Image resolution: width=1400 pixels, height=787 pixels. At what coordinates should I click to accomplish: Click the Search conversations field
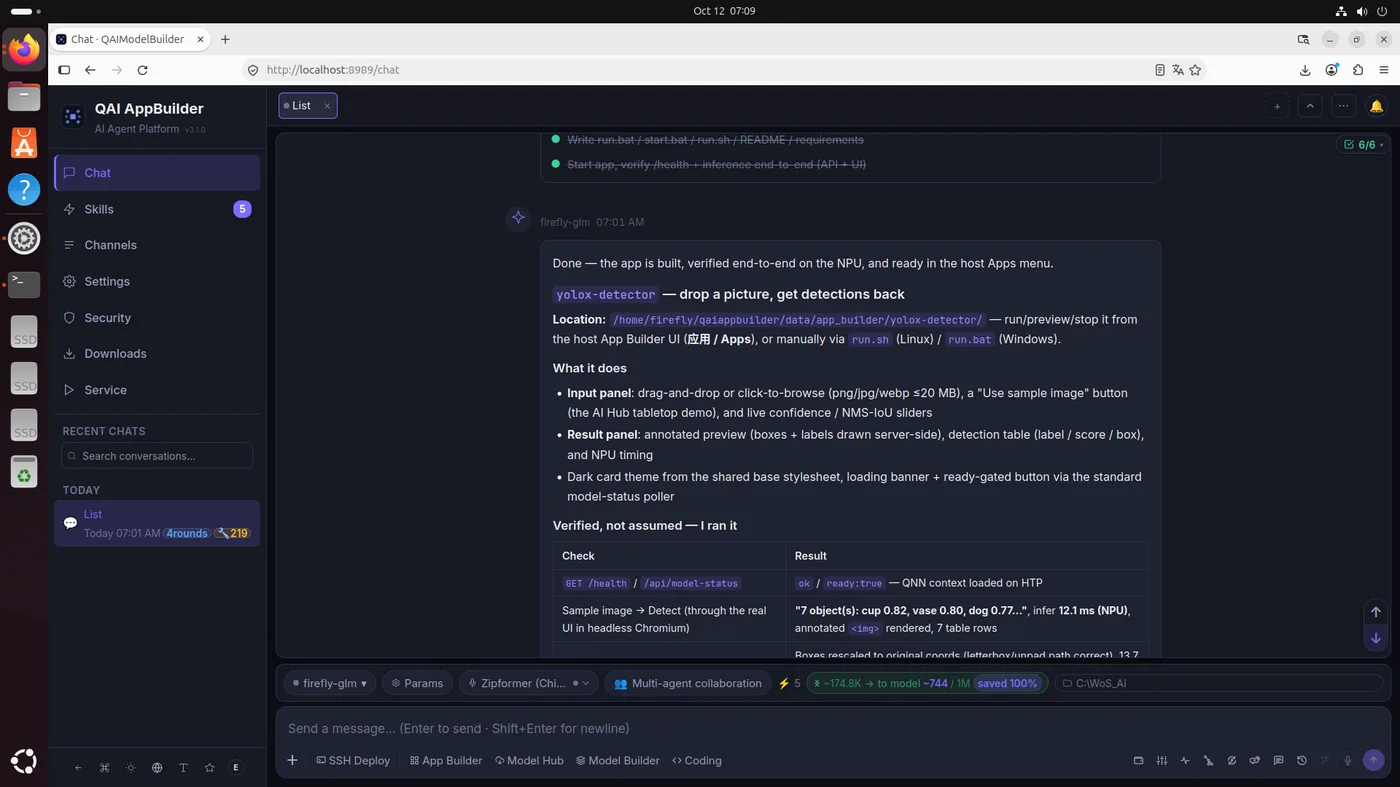[157, 456]
